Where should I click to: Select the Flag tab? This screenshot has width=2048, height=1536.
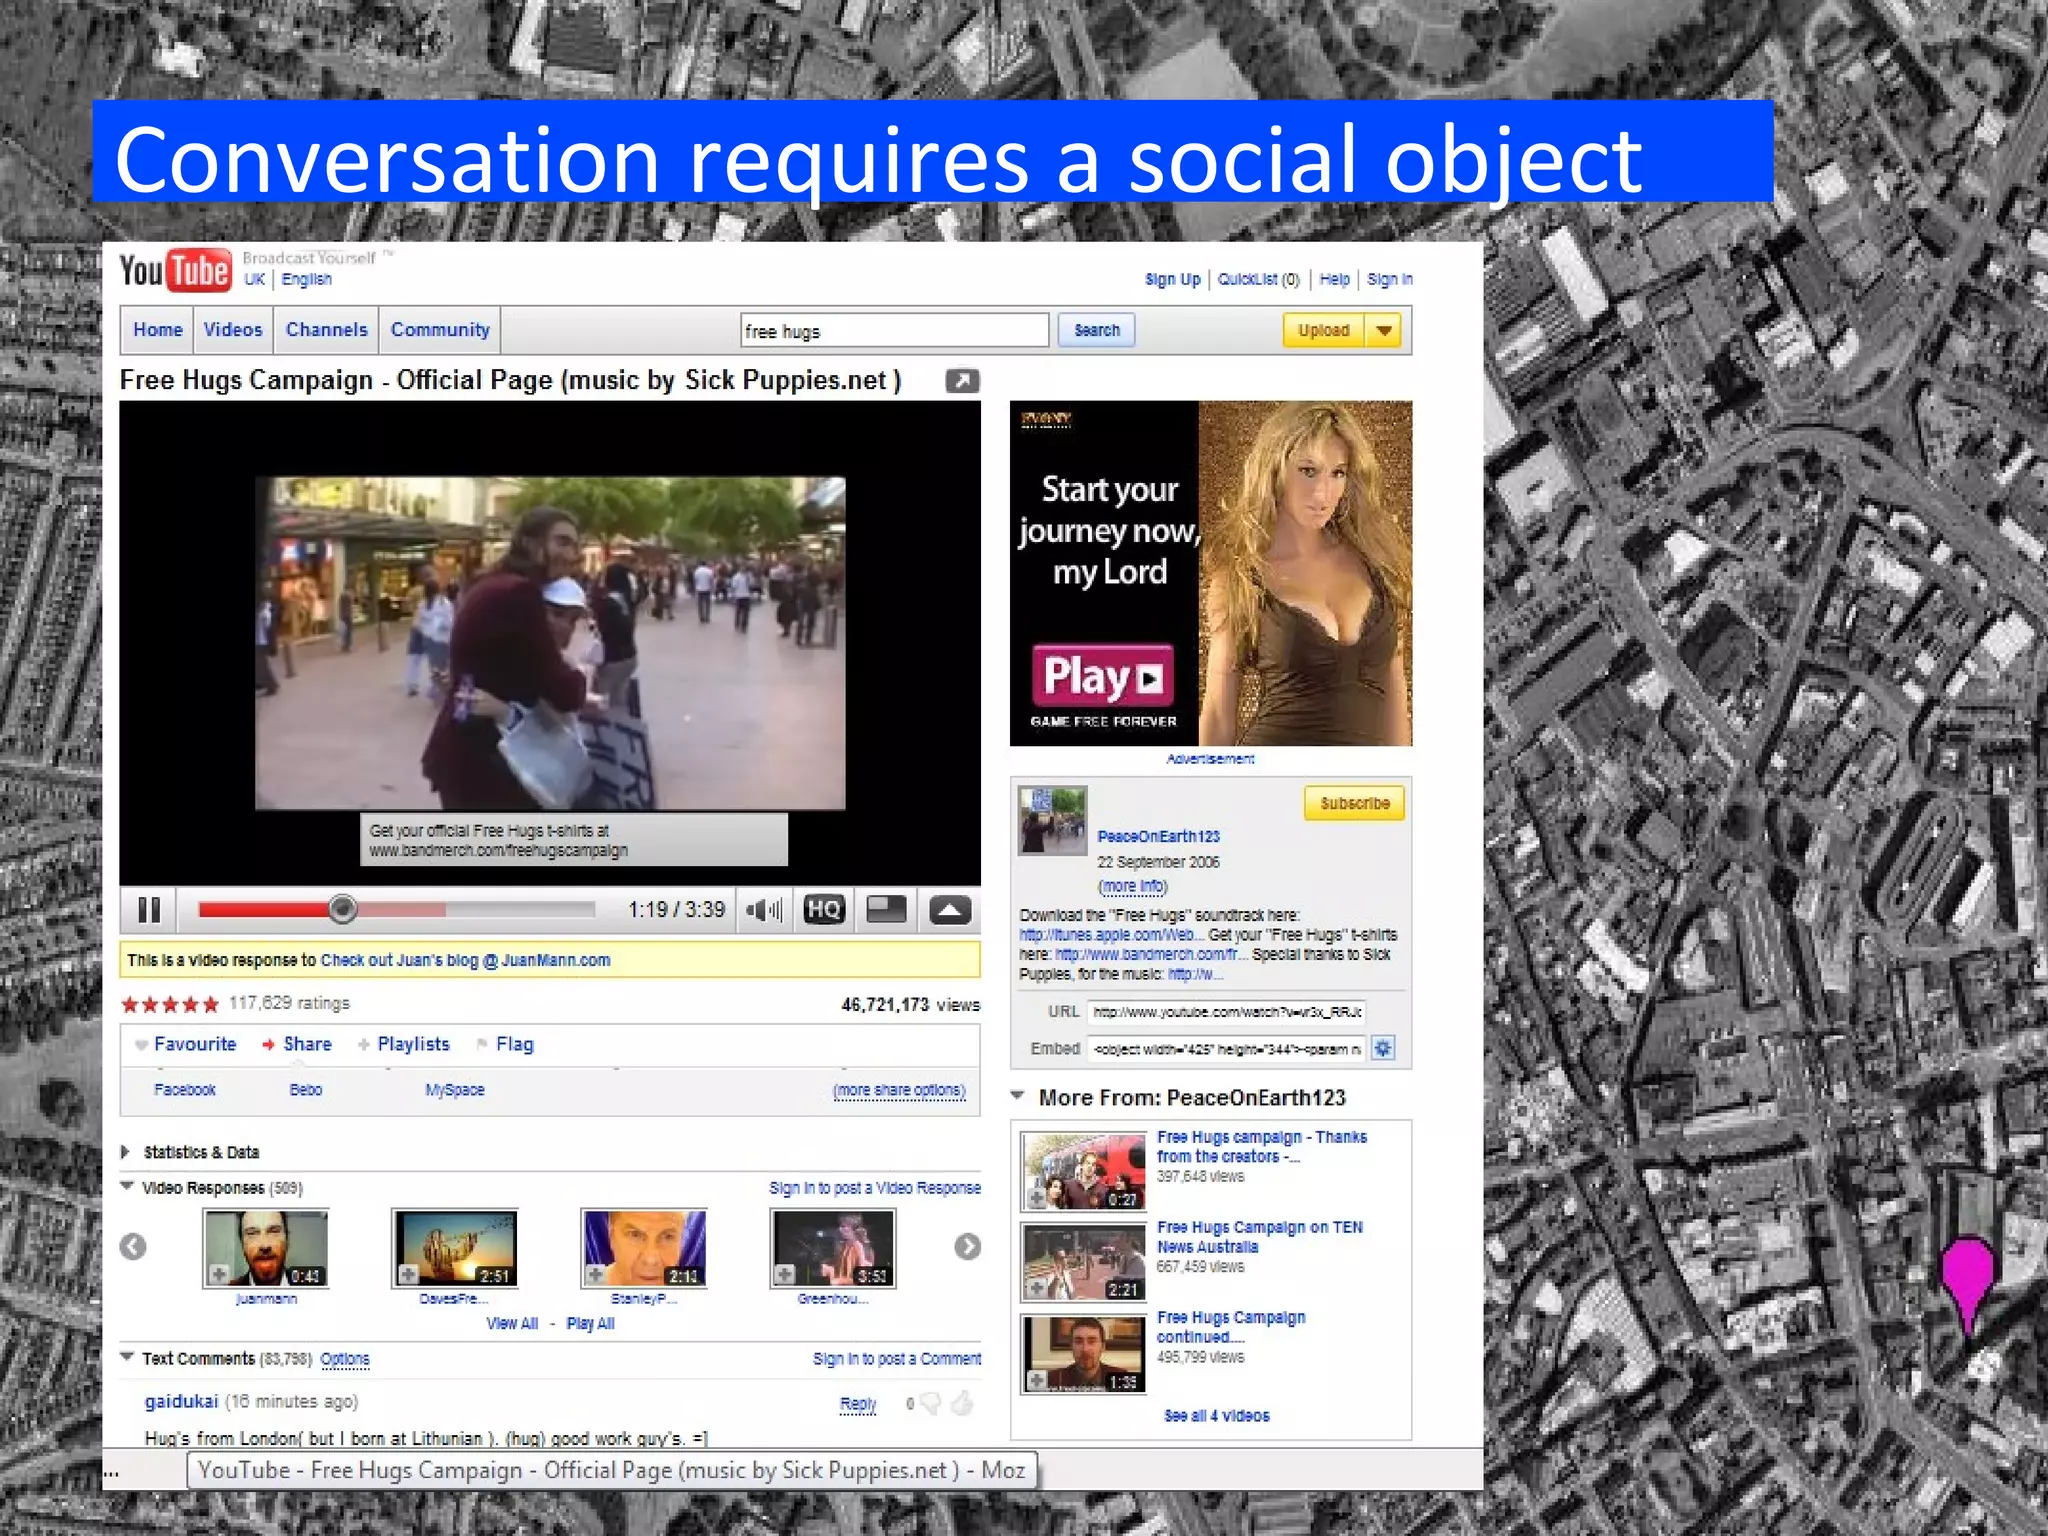click(x=505, y=1044)
